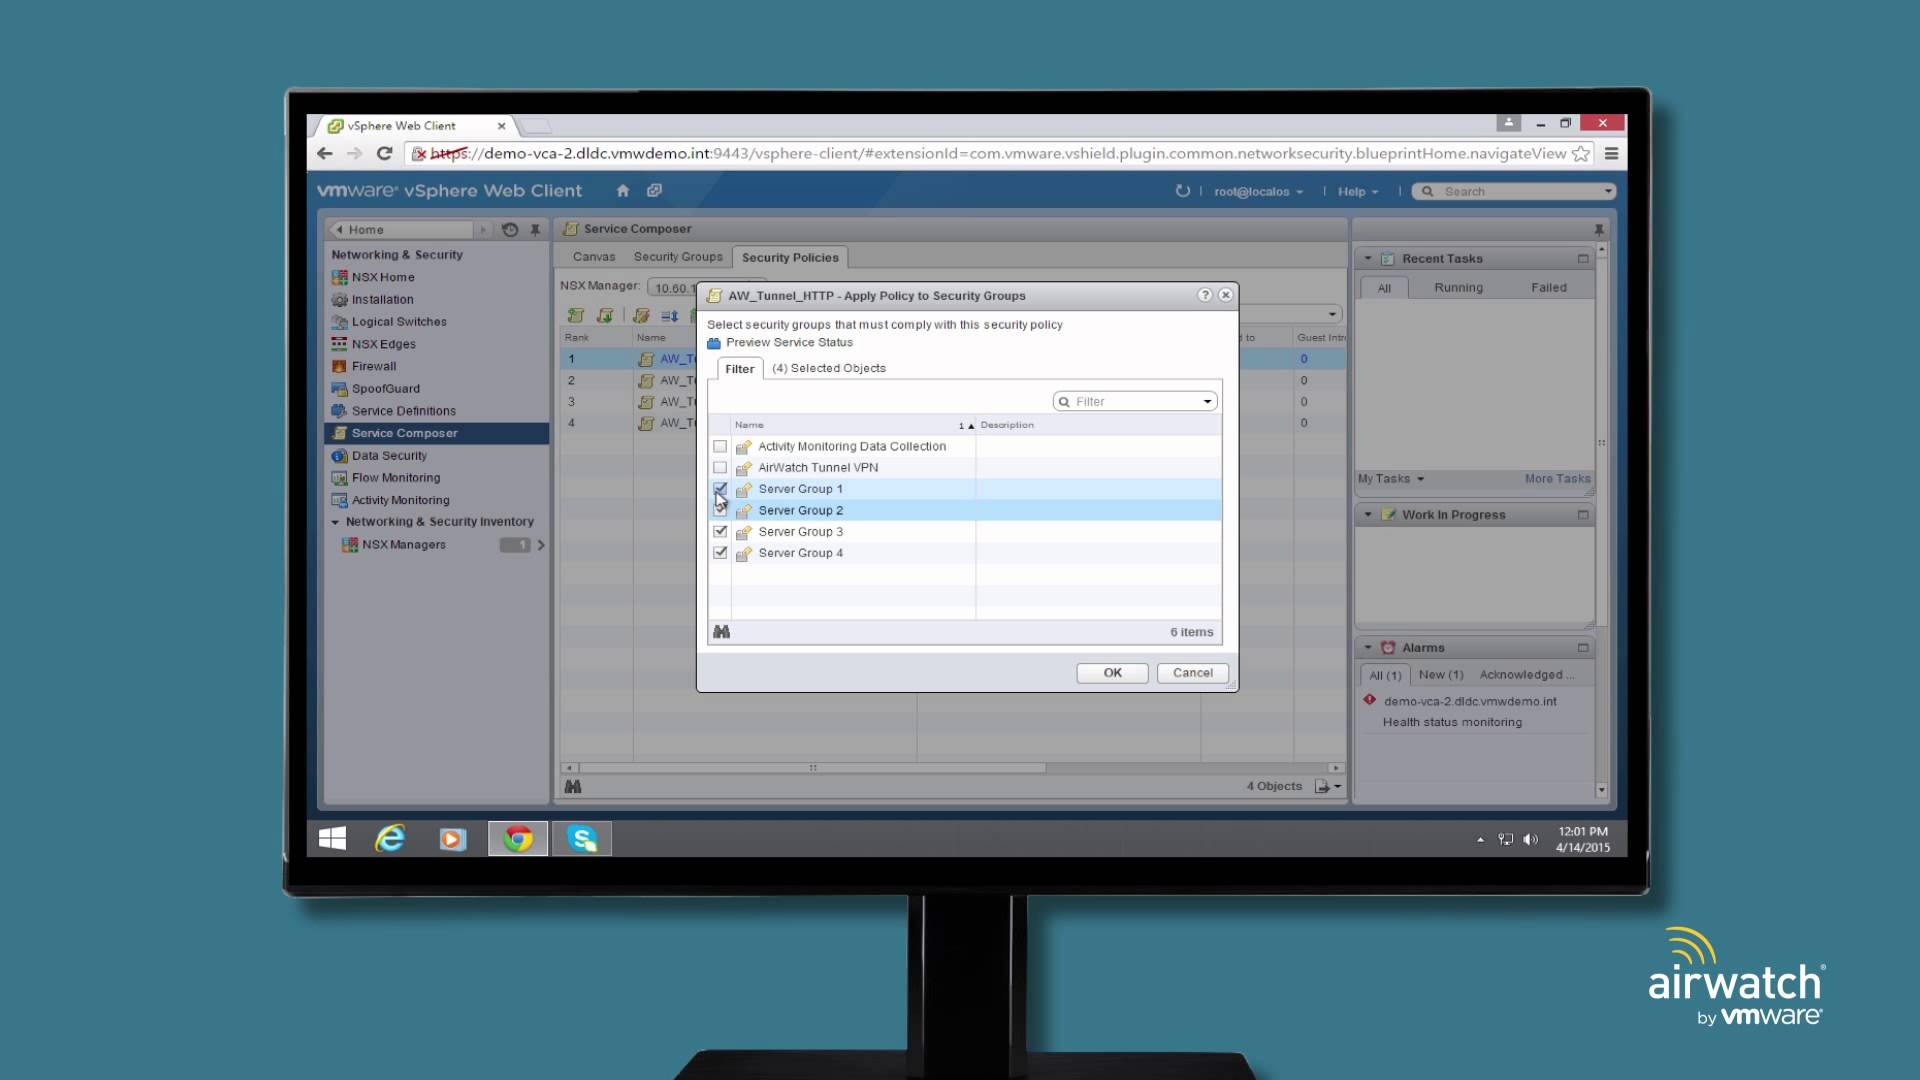The width and height of the screenshot is (1920, 1080).
Task: Cancel the Apply Policy dialog
Action: click(x=1192, y=673)
